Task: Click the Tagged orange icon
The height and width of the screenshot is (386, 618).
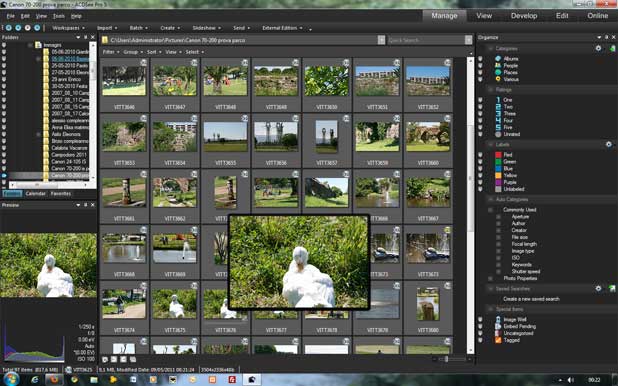Action: point(498,340)
